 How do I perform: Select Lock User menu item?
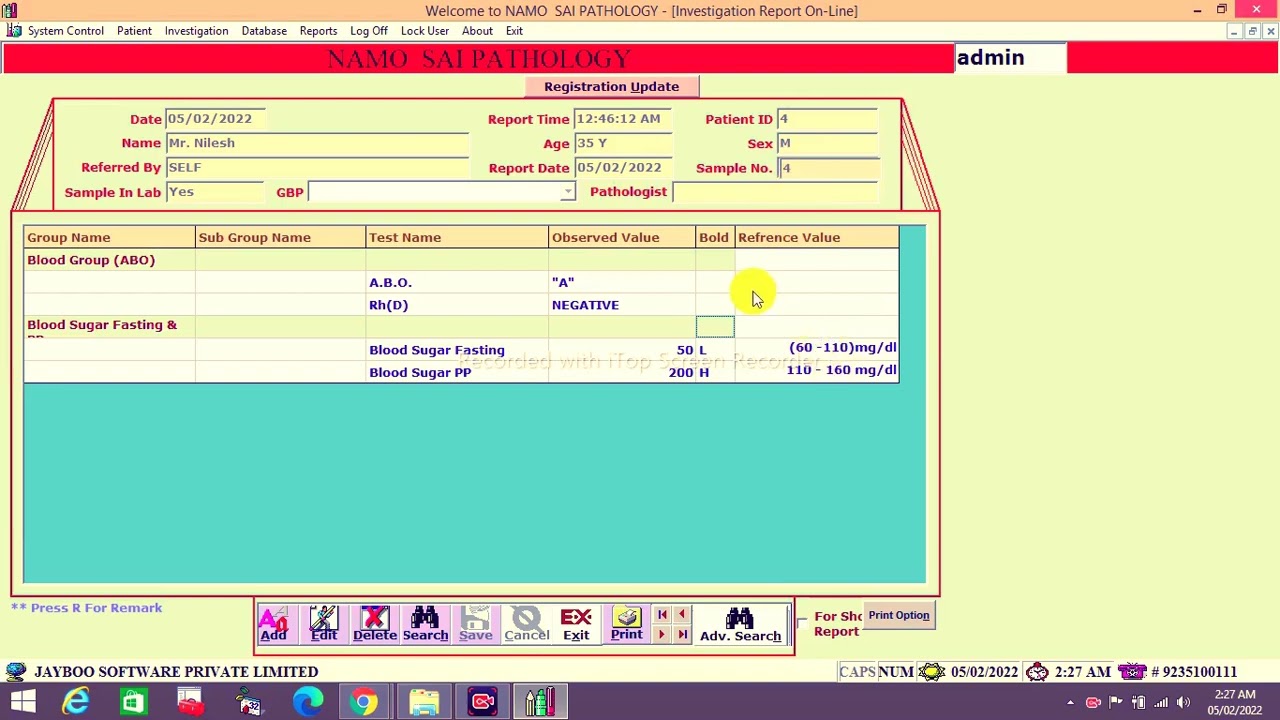pyautogui.click(x=425, y=31)
